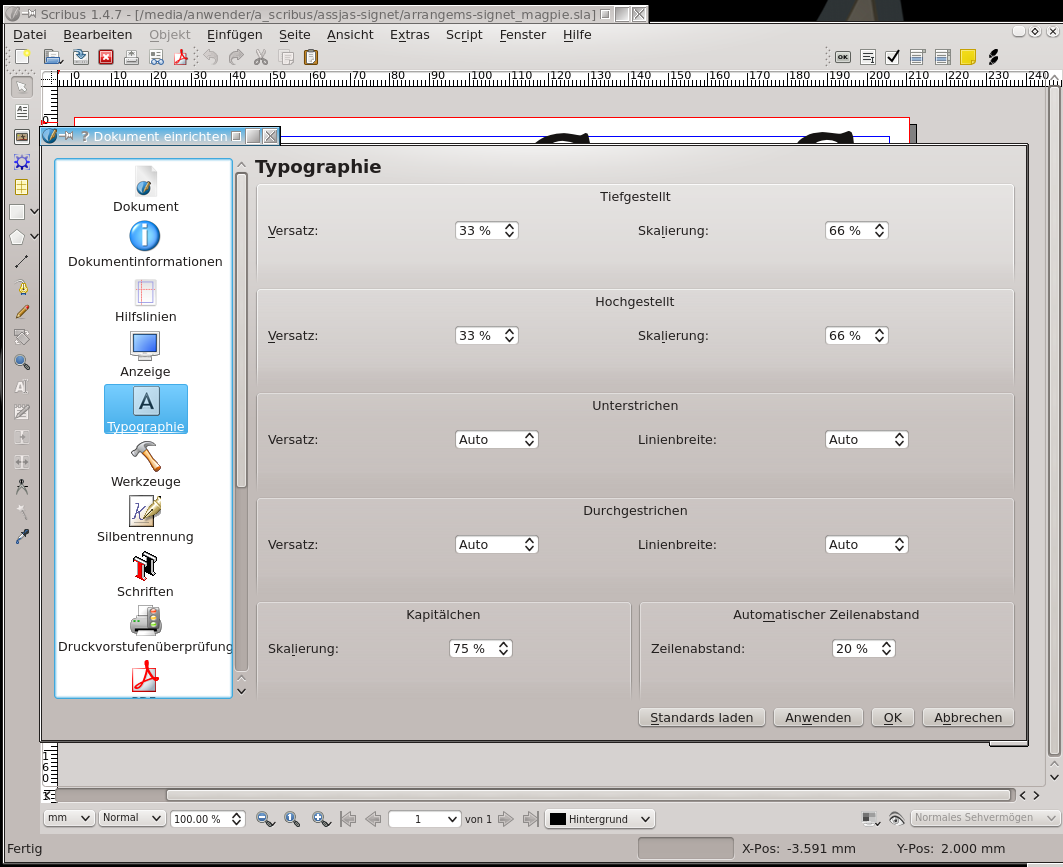This screenshot has height=867, width=1063.
Task: Select the PDF checkbox tool in toolbar
Action: pyautogui.click(x=893, y=57)
